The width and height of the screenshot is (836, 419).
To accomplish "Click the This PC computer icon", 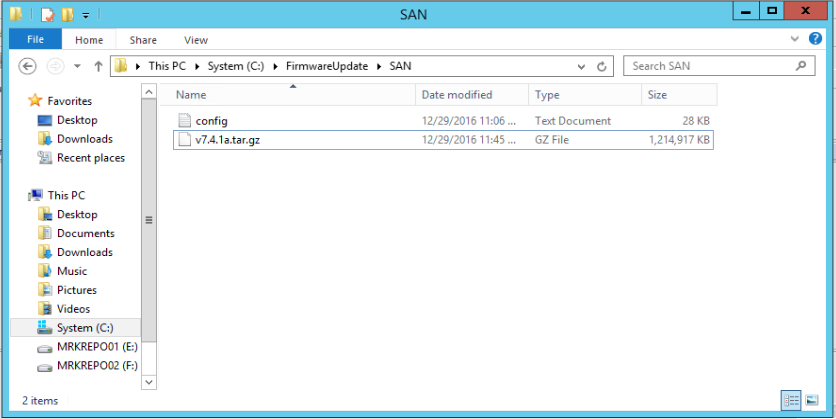I will point(36,195).
